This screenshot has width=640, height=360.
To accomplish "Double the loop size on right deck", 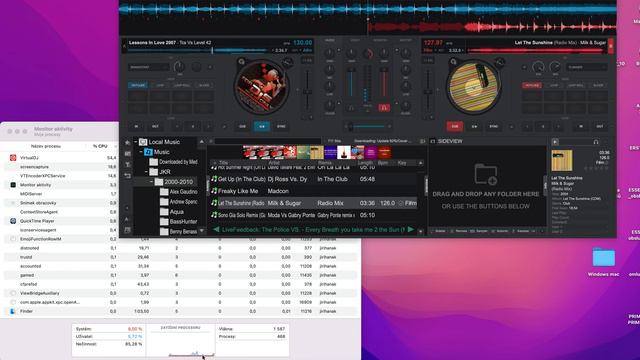I will pyautogui.click(x=558, y=127).
